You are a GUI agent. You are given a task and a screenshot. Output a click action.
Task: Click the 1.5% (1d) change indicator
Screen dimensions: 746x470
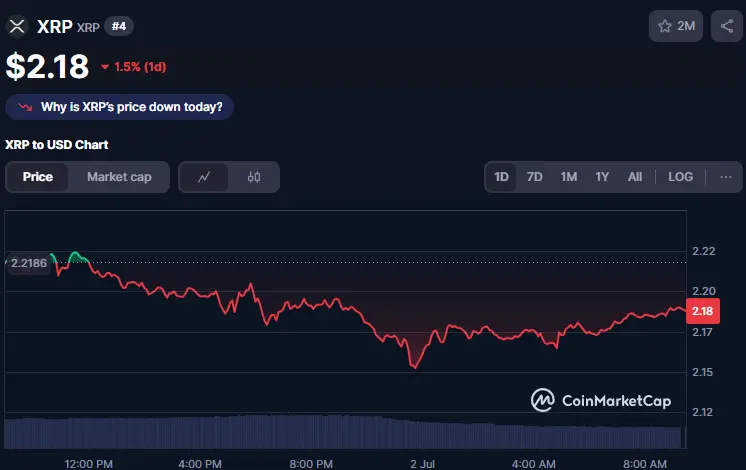134,67
